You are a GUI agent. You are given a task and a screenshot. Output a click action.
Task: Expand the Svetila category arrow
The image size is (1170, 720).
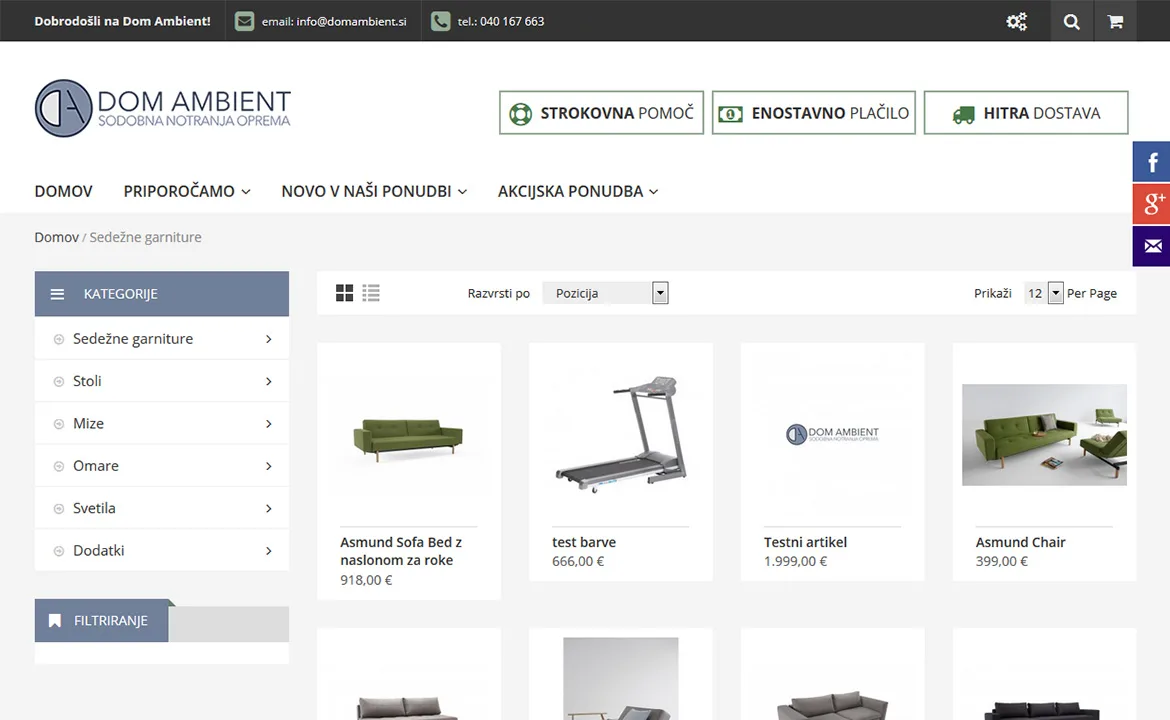[x=269, y=509]
